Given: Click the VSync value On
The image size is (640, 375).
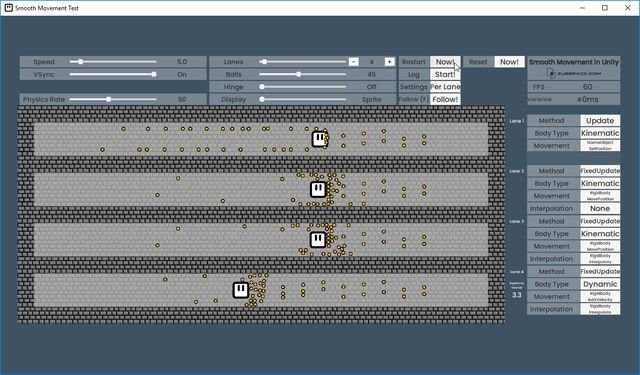Looking at the screenshot, I should pos(182,74).
